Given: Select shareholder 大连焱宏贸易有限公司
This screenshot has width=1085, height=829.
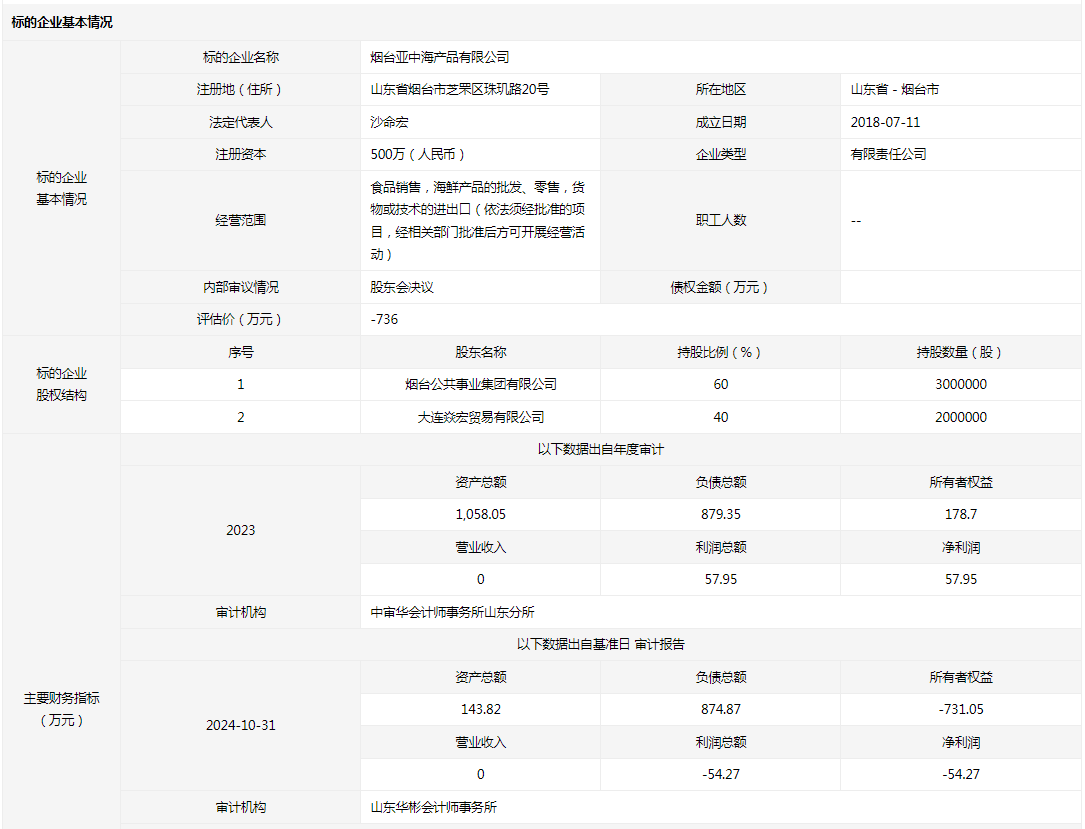Looking at the screenshot, I should point(480,417).
